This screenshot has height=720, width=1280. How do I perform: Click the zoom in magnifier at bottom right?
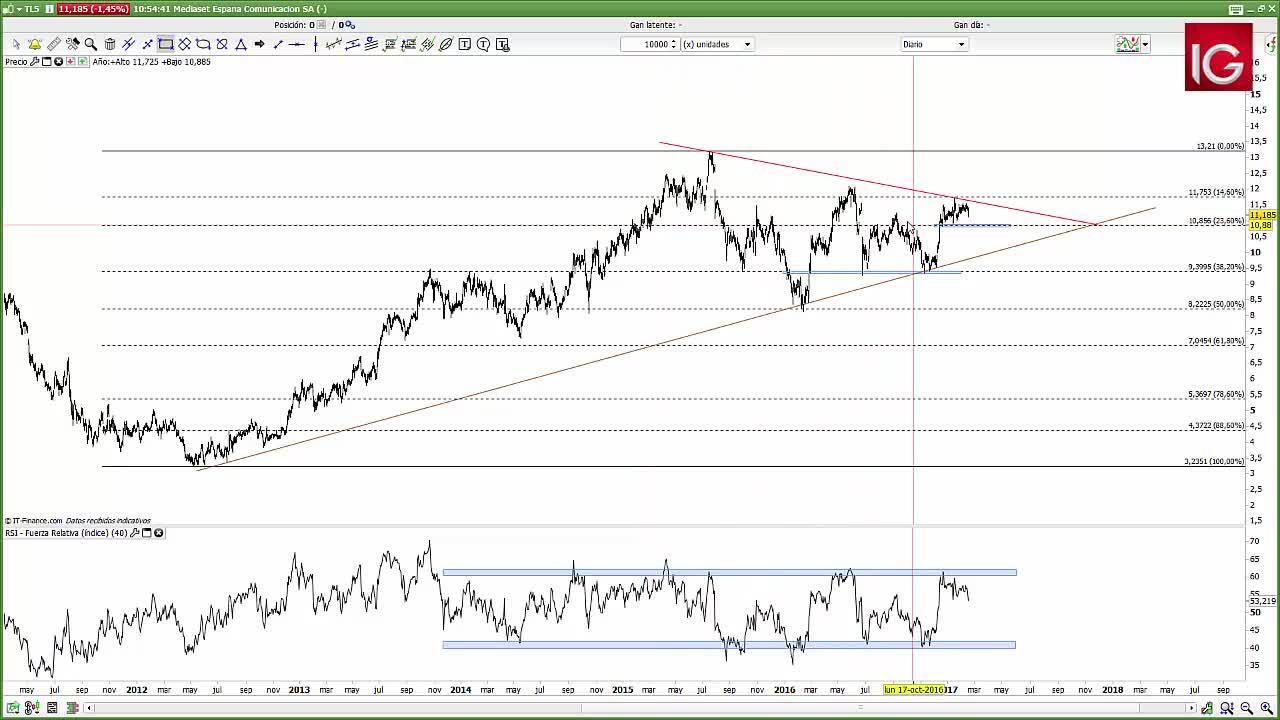(x=1266, y=708)
